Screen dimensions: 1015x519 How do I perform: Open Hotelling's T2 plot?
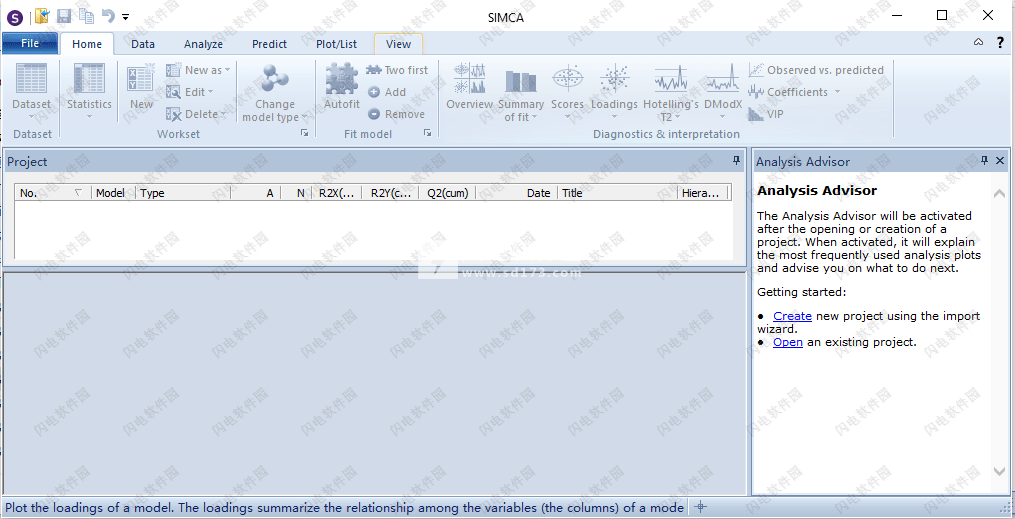pos(671,91)
